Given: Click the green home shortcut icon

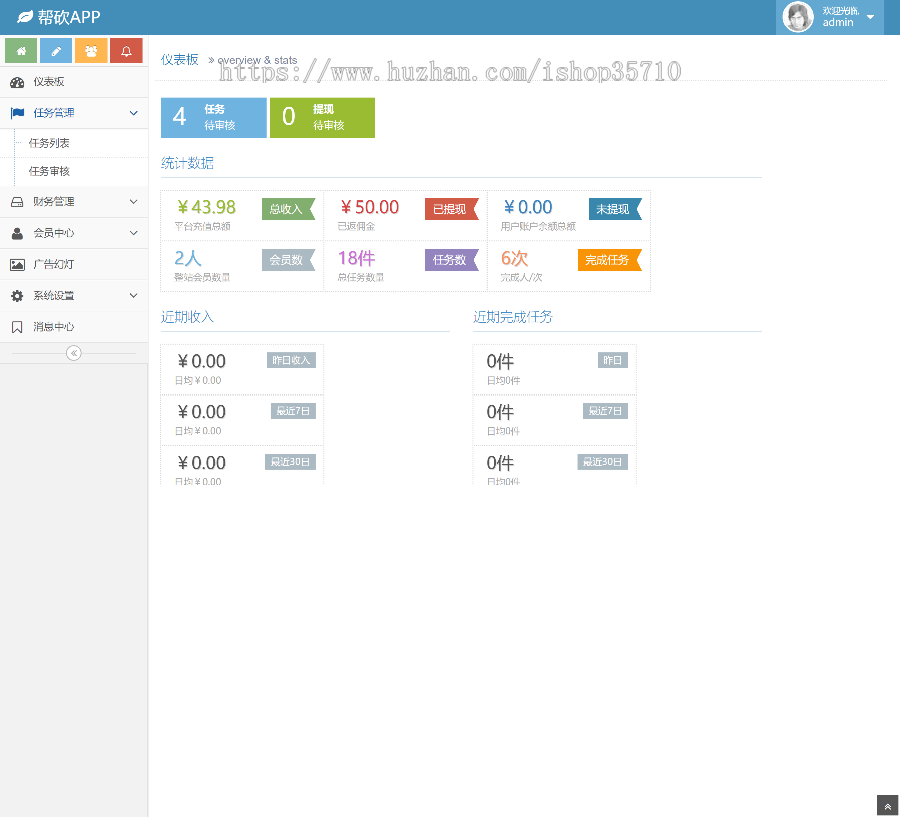Looking at the screenshot, I should 21,51.
